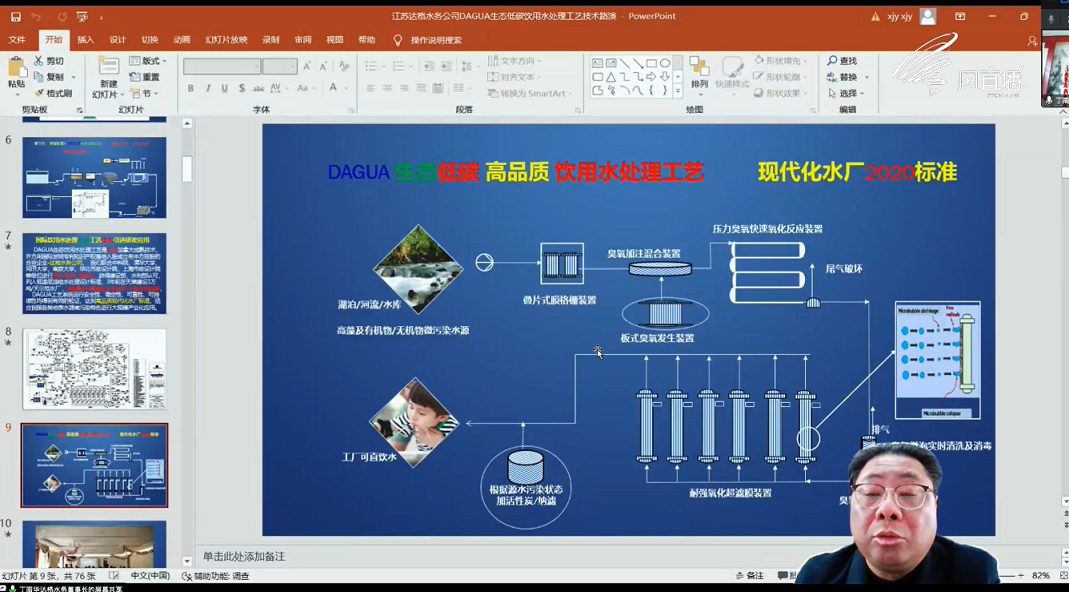1069x592 pixels.
Task: Clear all formatting icon
Action: (x=344, y=66)
